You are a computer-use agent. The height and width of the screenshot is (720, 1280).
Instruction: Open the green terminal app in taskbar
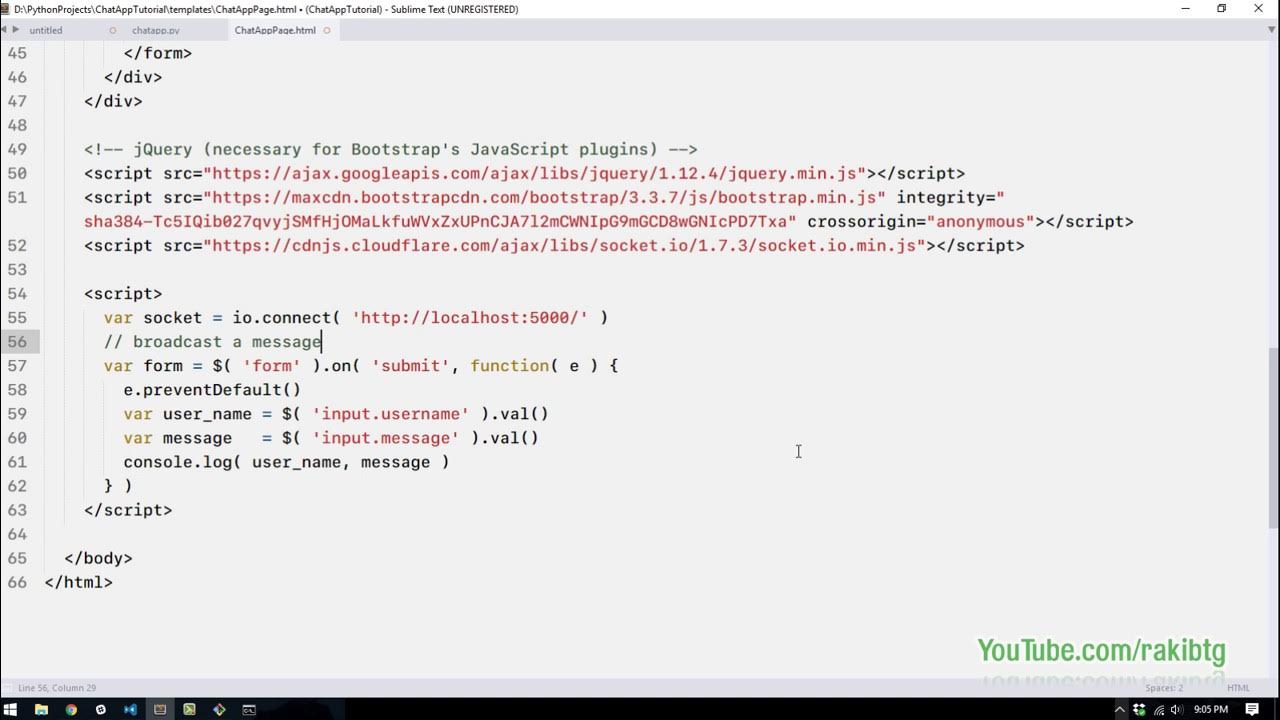(x=190, y=709)
